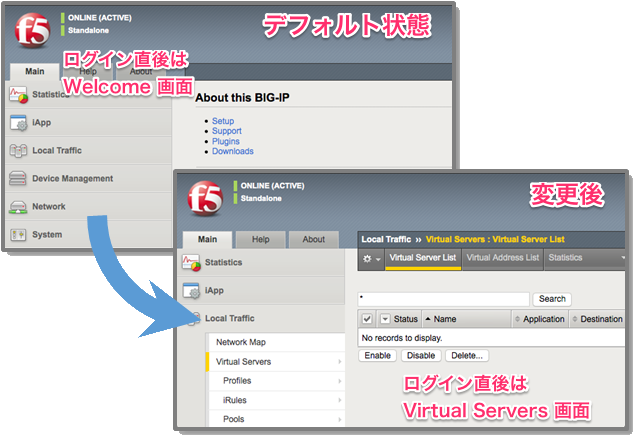Open Statistics section label in changed window

point(223,262)
